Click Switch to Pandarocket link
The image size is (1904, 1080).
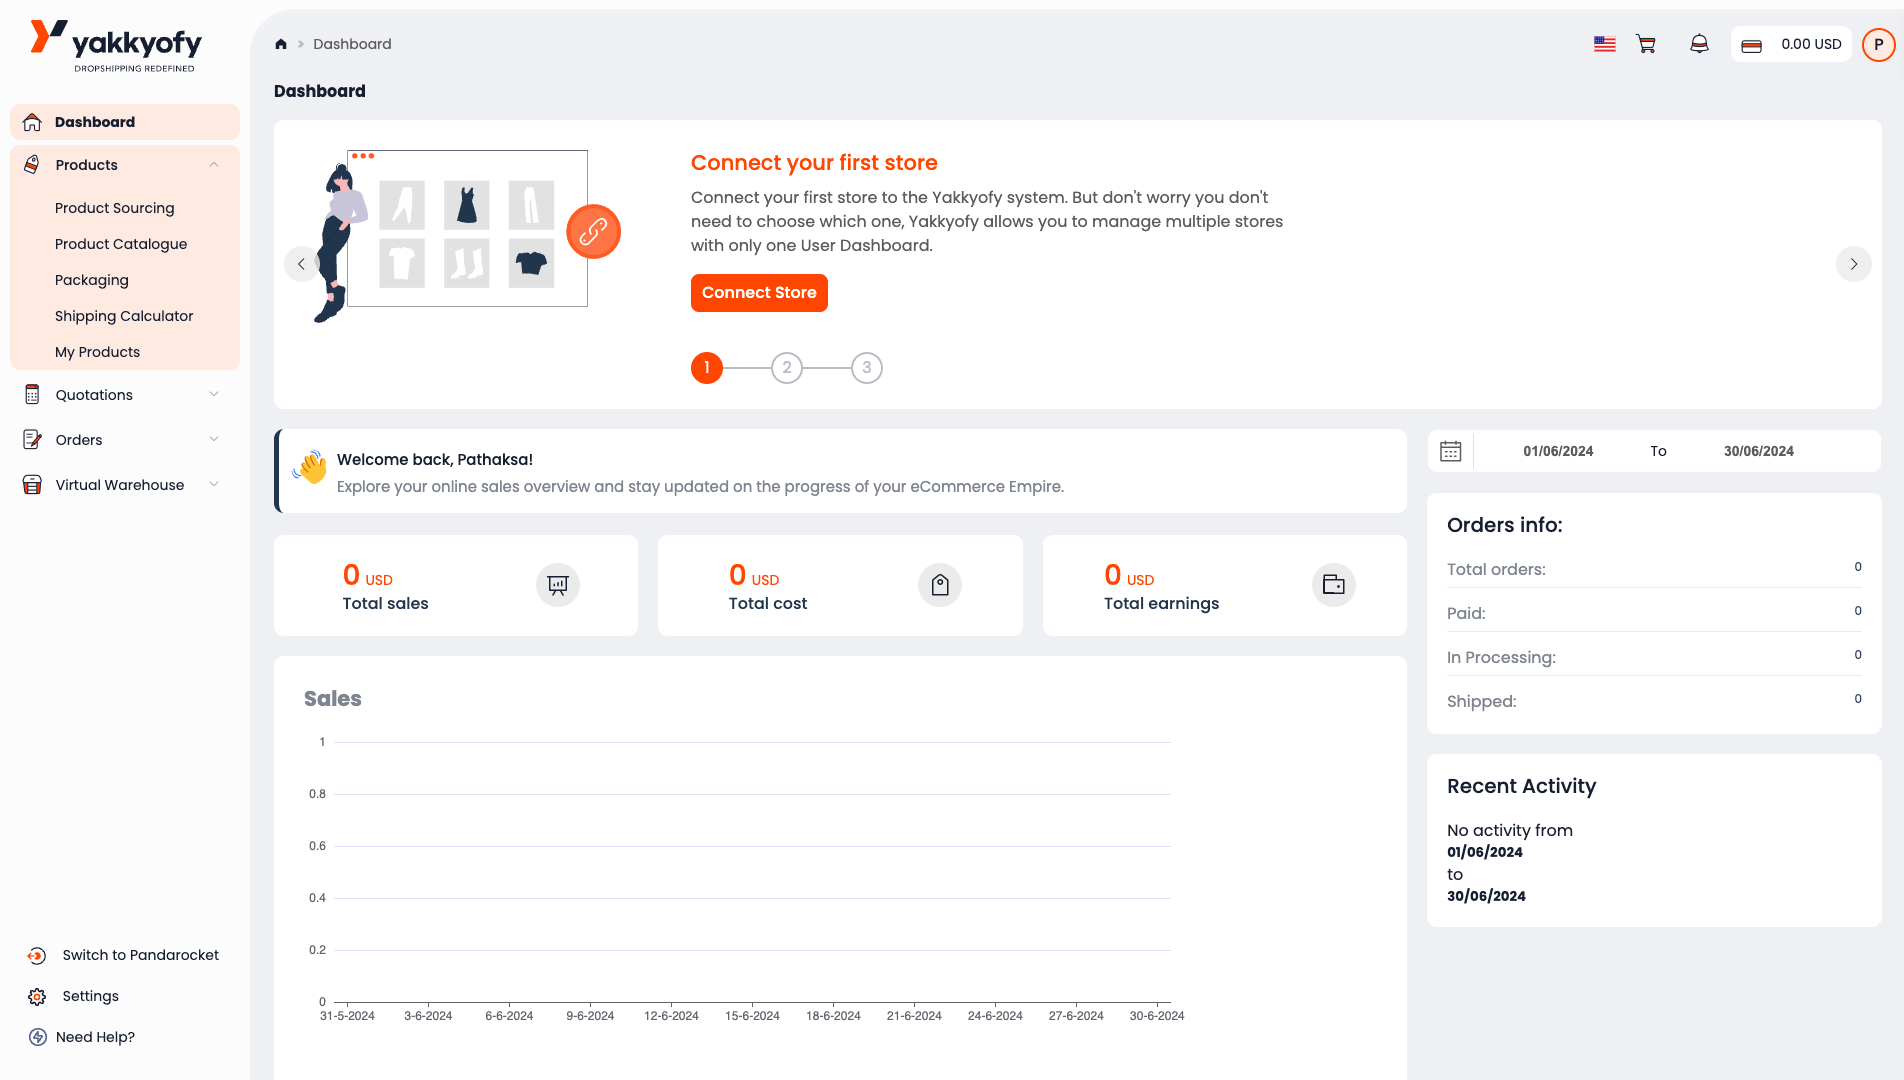point(140,955)
